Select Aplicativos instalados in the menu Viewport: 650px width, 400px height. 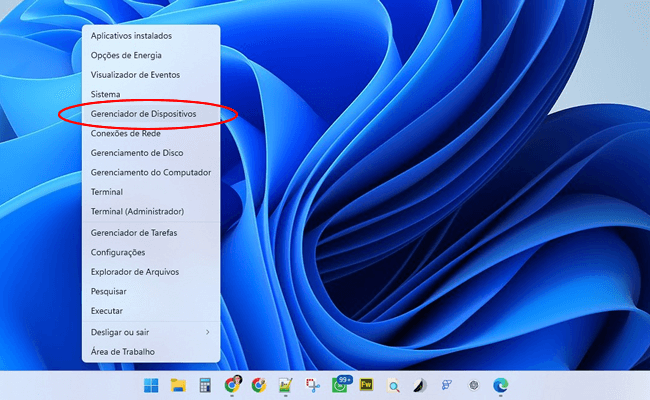tap(151, 36)
